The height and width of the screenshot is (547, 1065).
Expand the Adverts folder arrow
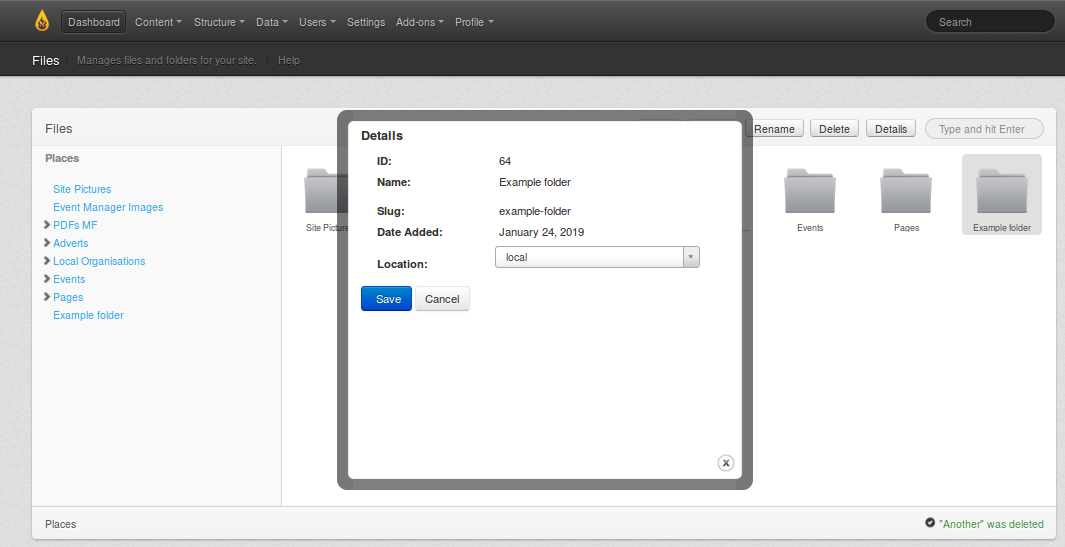pos(47,243)
